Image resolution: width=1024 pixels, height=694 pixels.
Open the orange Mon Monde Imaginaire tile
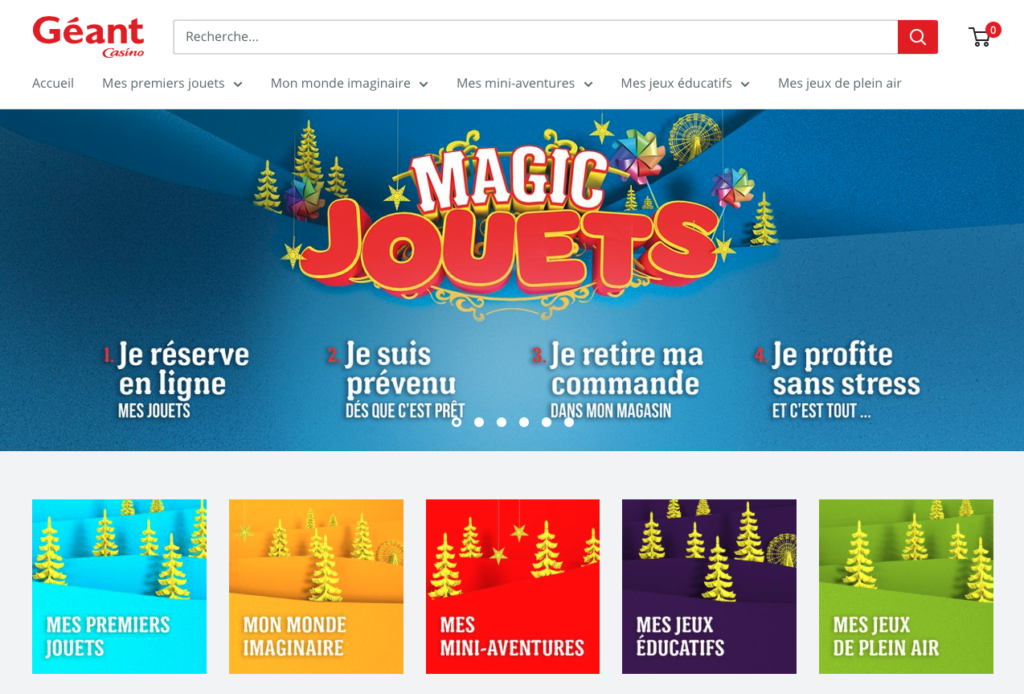[316, 586]
